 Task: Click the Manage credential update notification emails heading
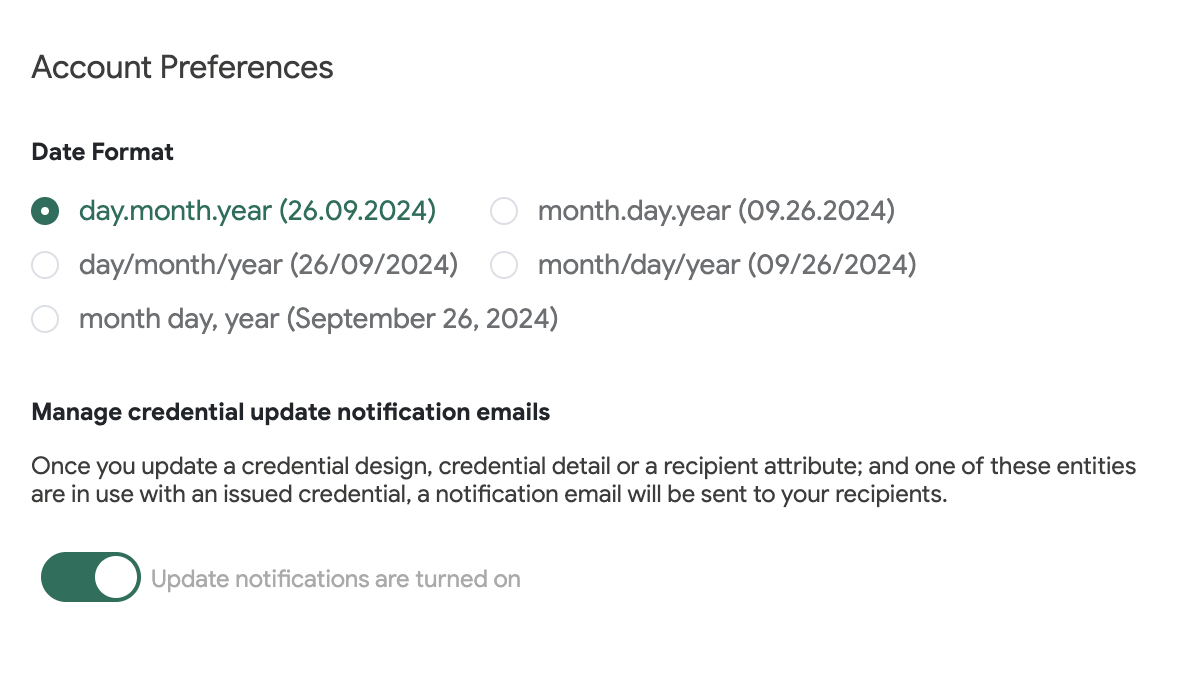click(291, 411)
